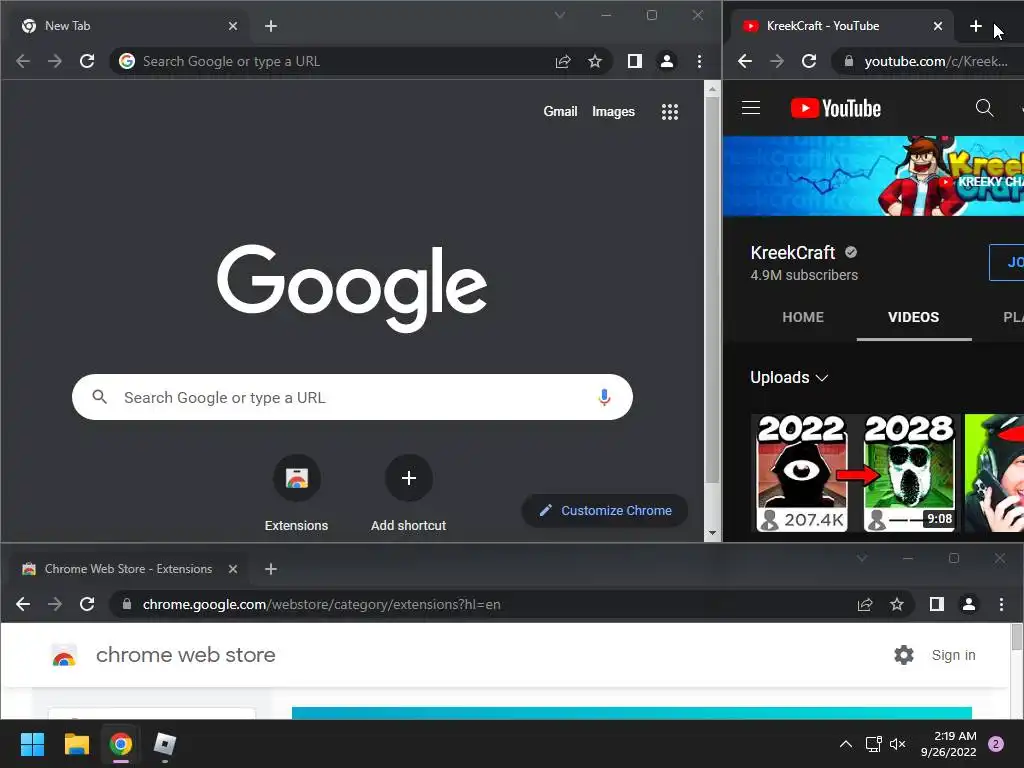Open Windows Start menu

tap(32, 744)
